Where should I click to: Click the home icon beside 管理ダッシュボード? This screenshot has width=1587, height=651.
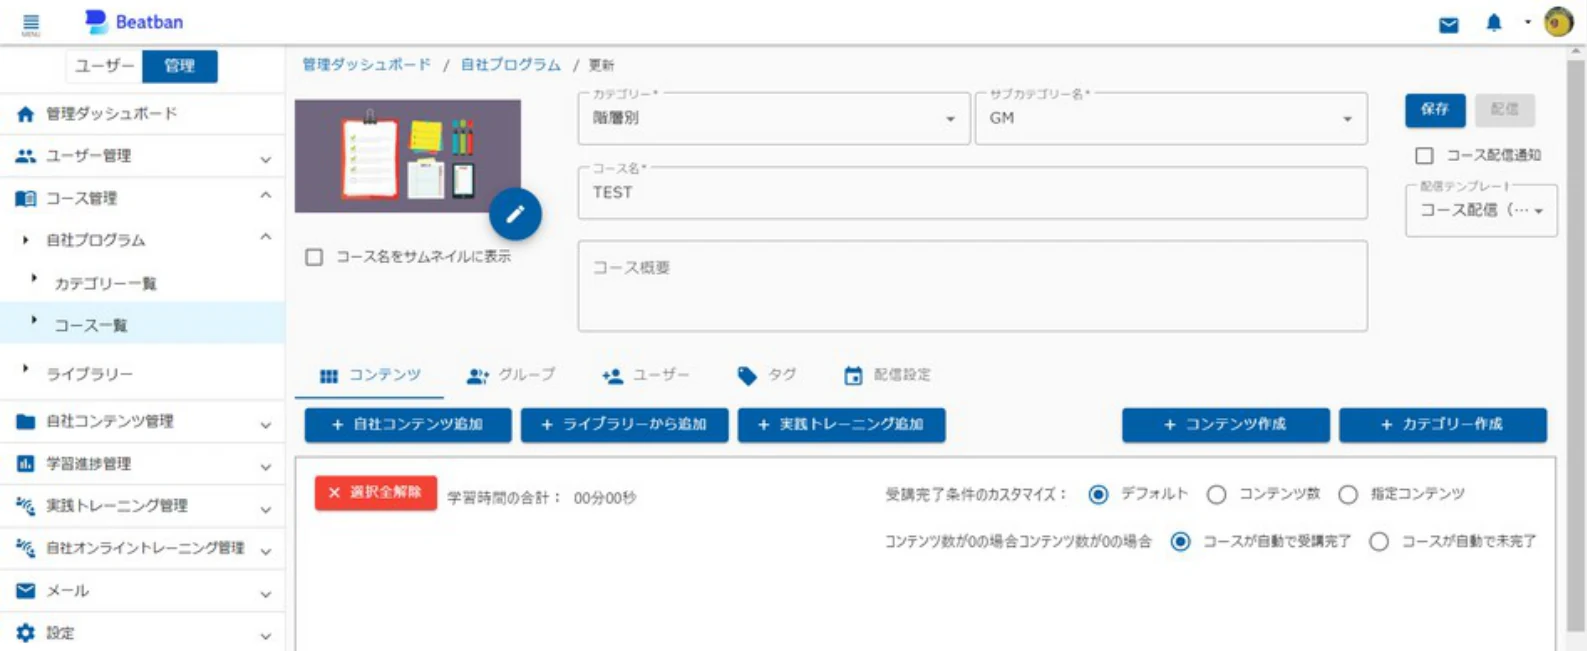26,114
